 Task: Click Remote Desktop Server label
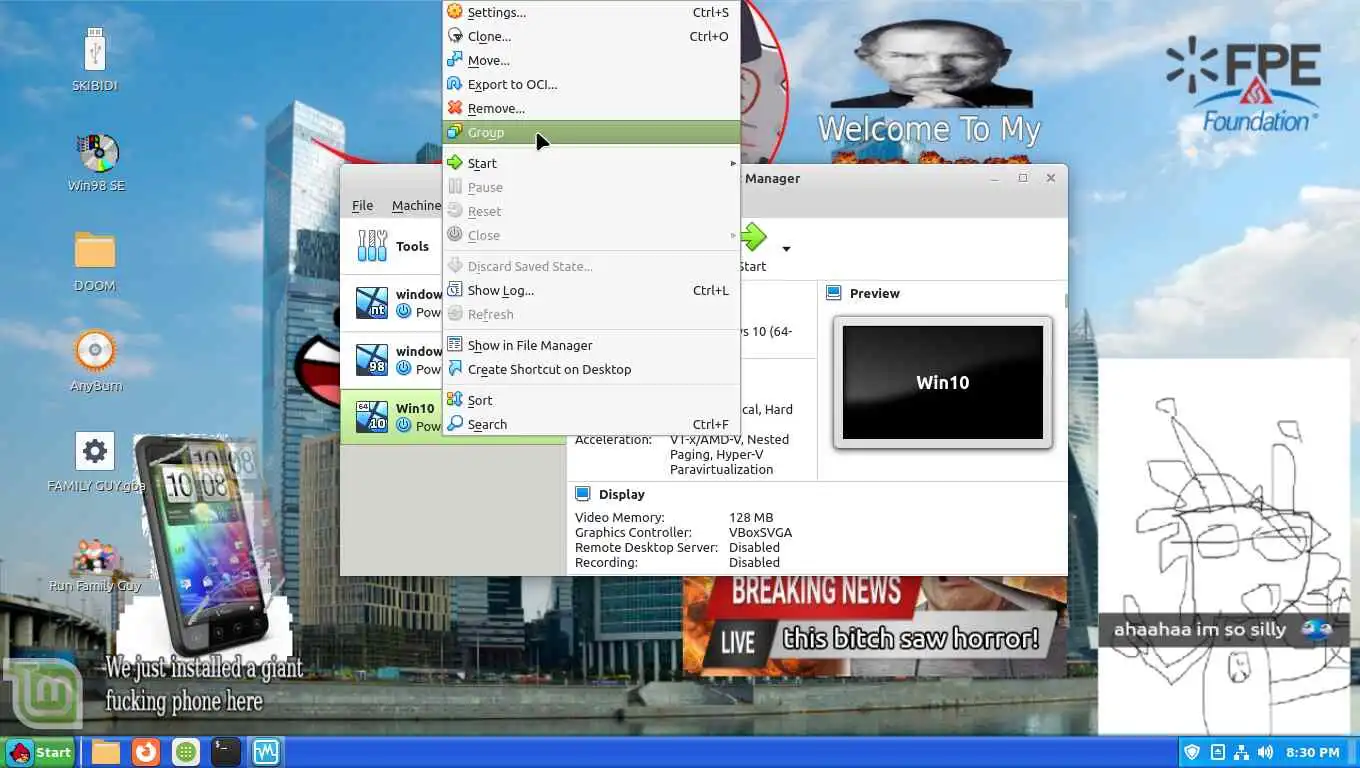click(x=646, y=547)
